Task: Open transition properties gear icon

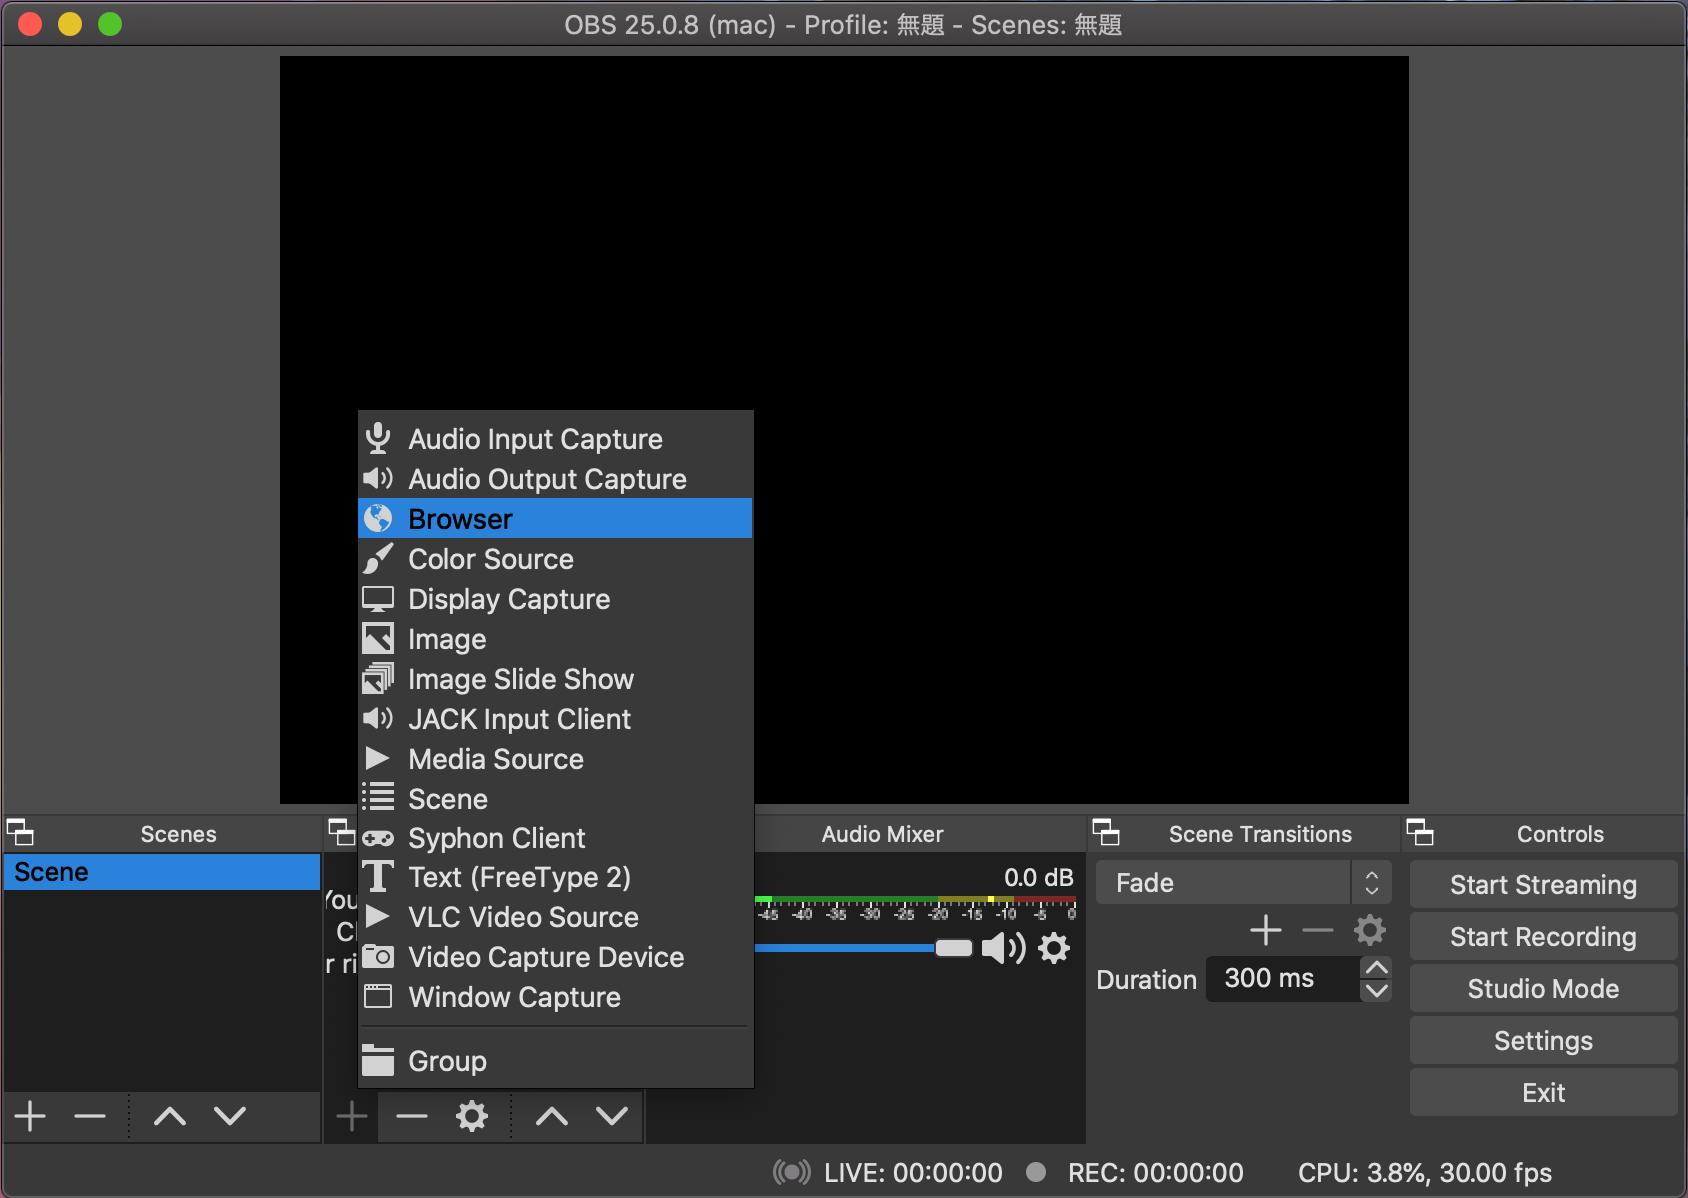Action: (x=1370, y=930)
